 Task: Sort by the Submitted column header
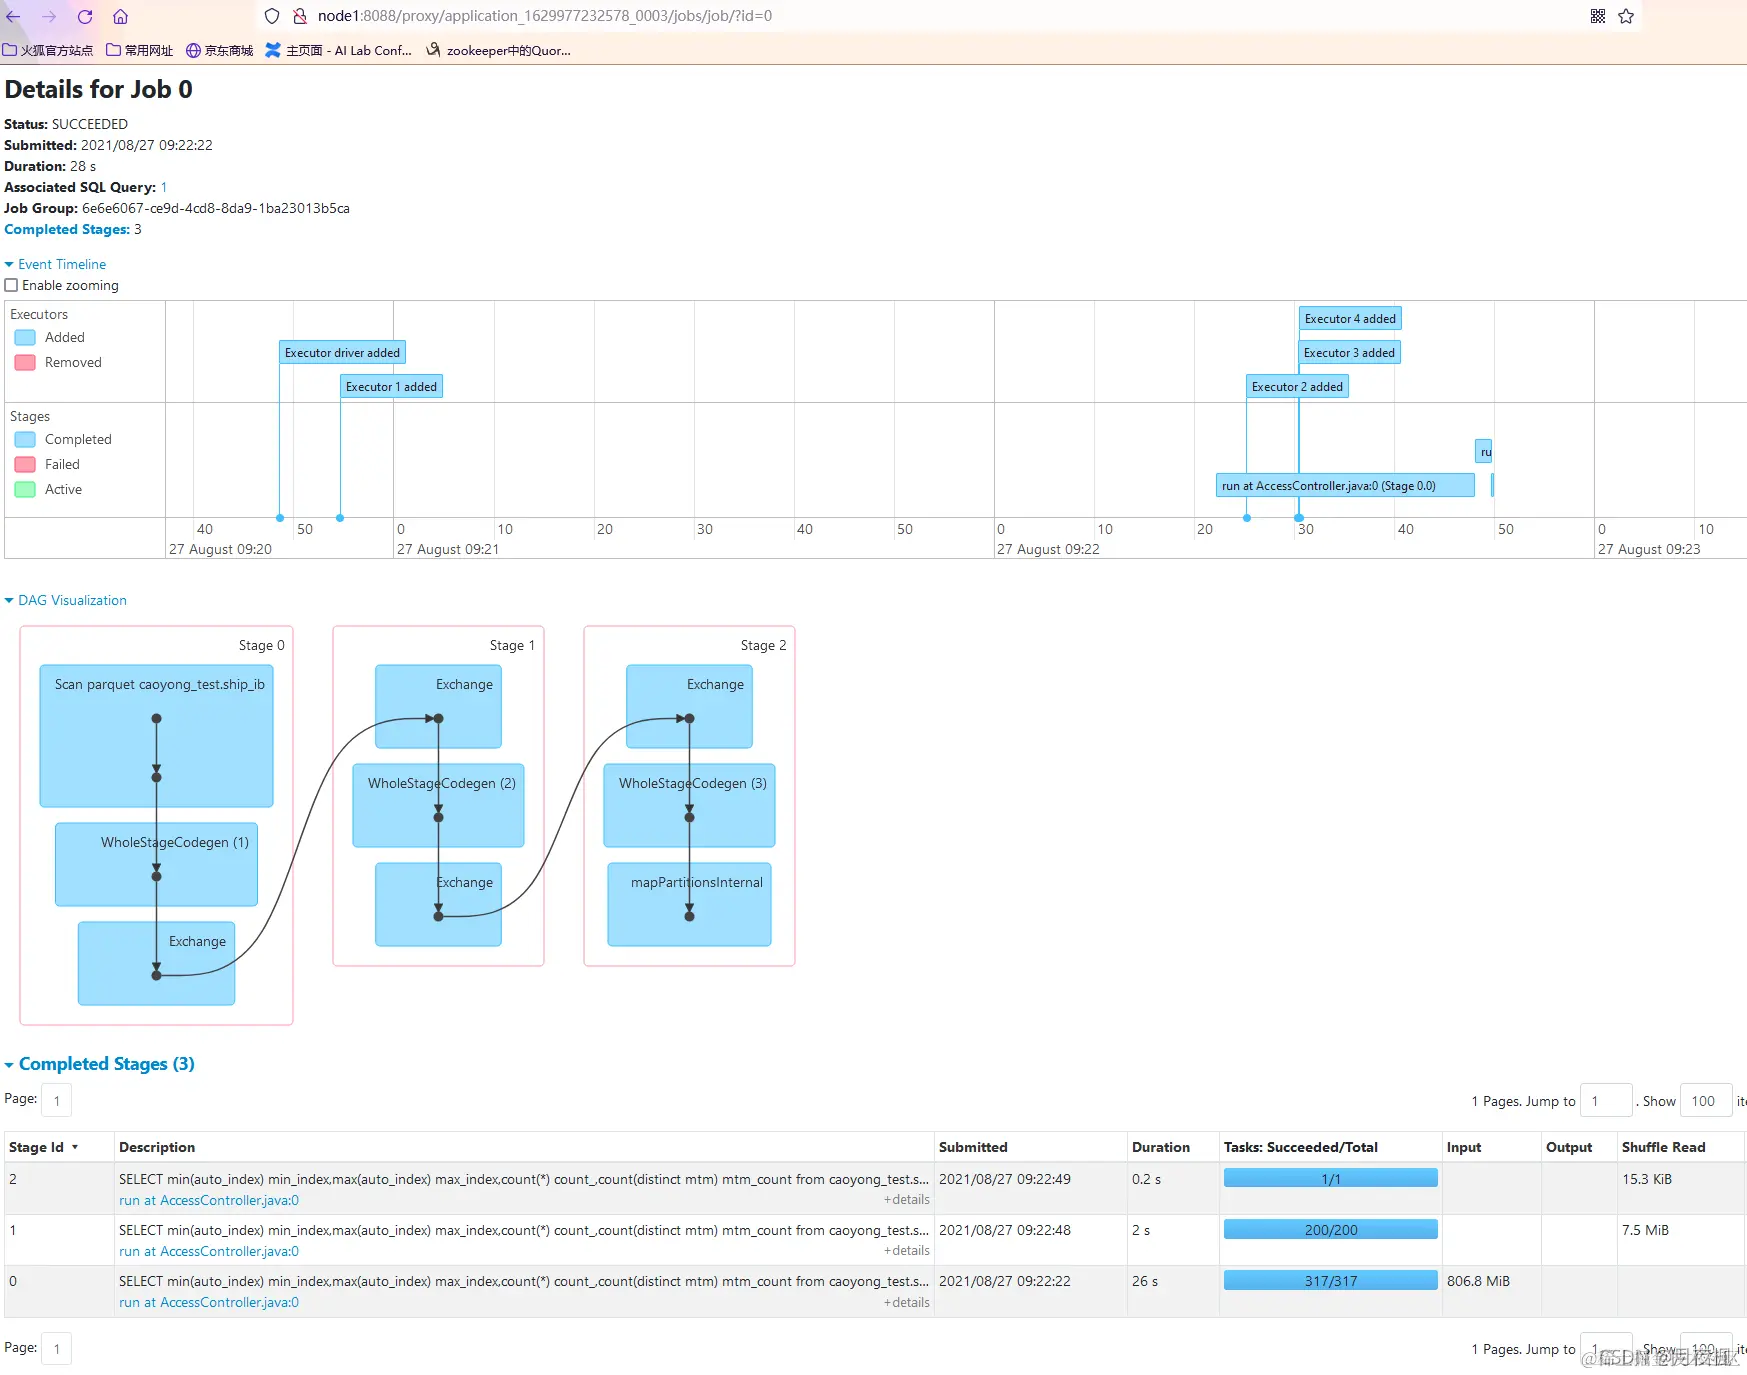pos(973,1147)
